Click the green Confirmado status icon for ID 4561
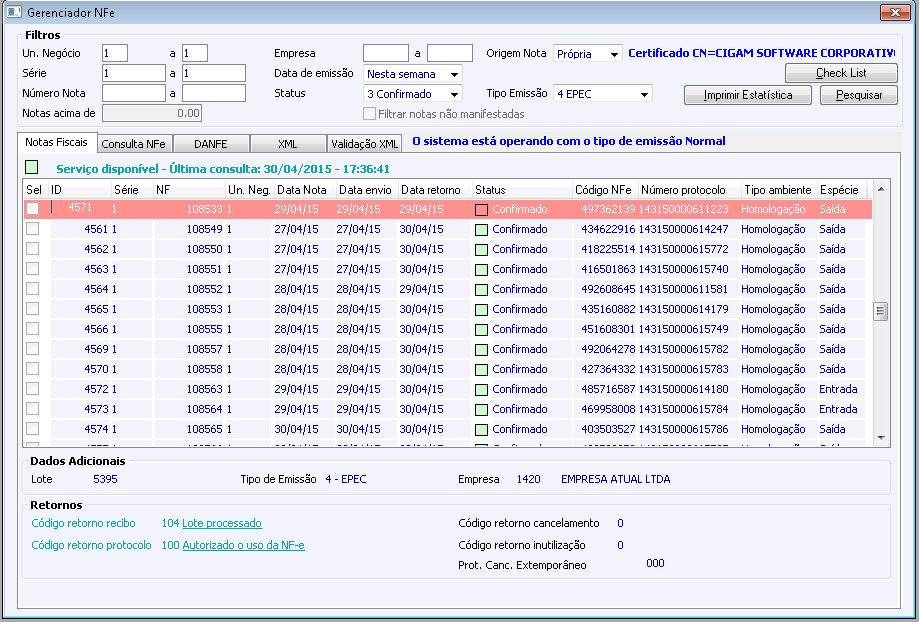Screen dimensions: 919x622 [x=482, y=230]
